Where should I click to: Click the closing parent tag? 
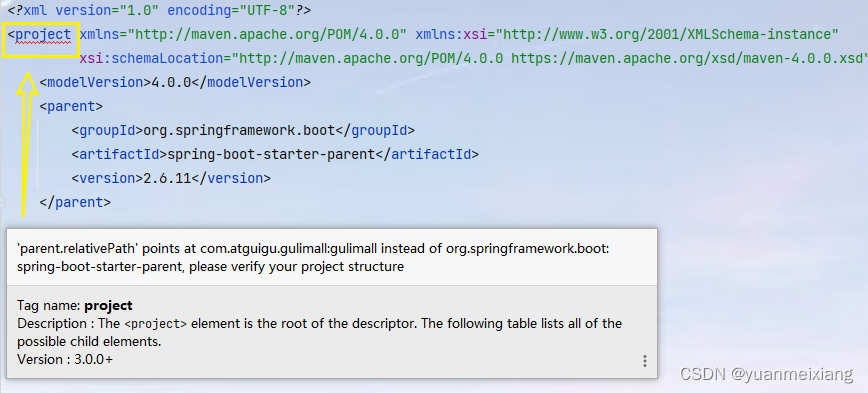75,202
